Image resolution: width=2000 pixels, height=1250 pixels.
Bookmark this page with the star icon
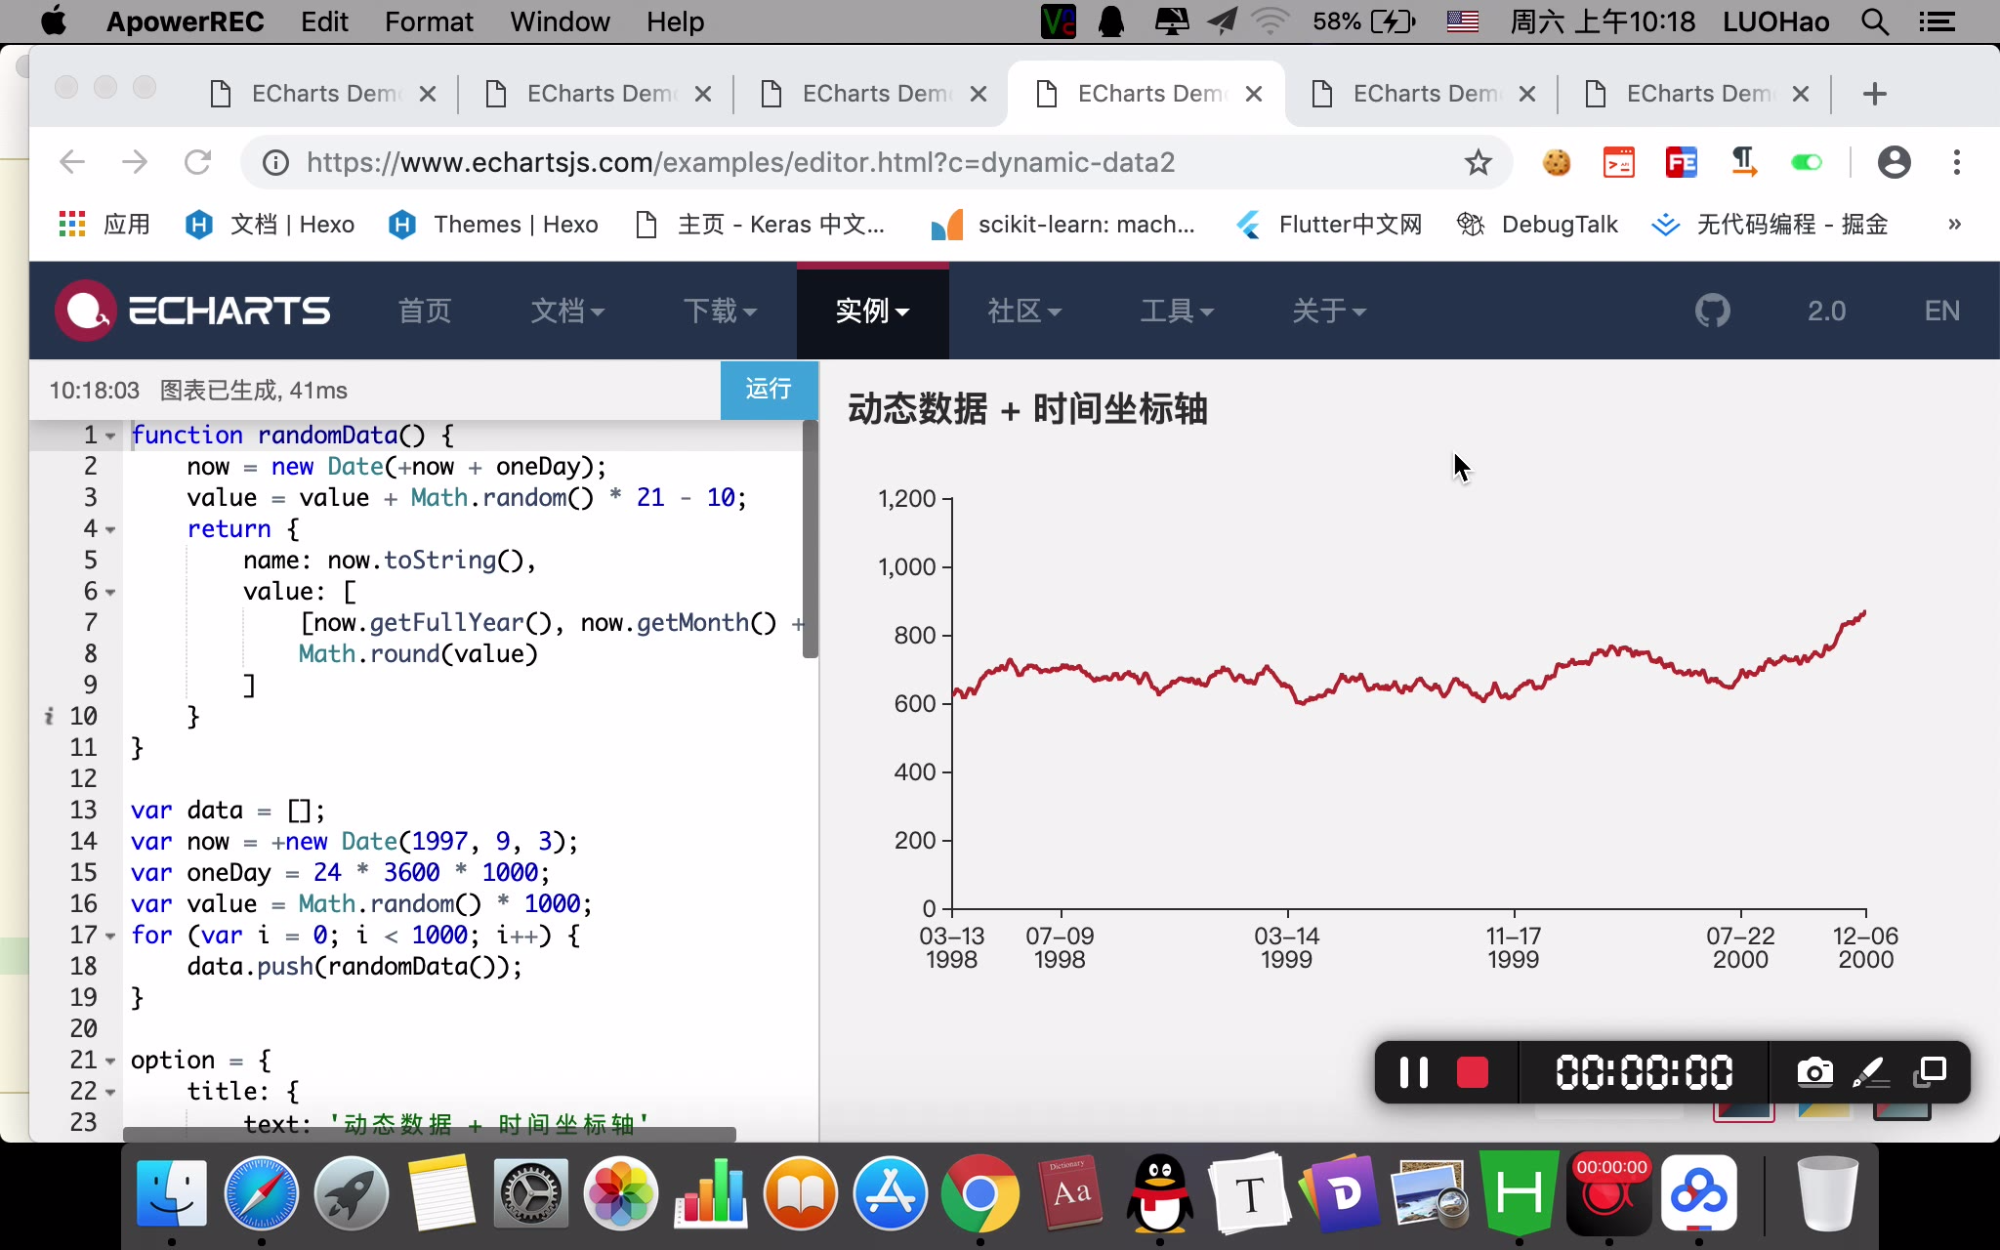click(1478, 162)
